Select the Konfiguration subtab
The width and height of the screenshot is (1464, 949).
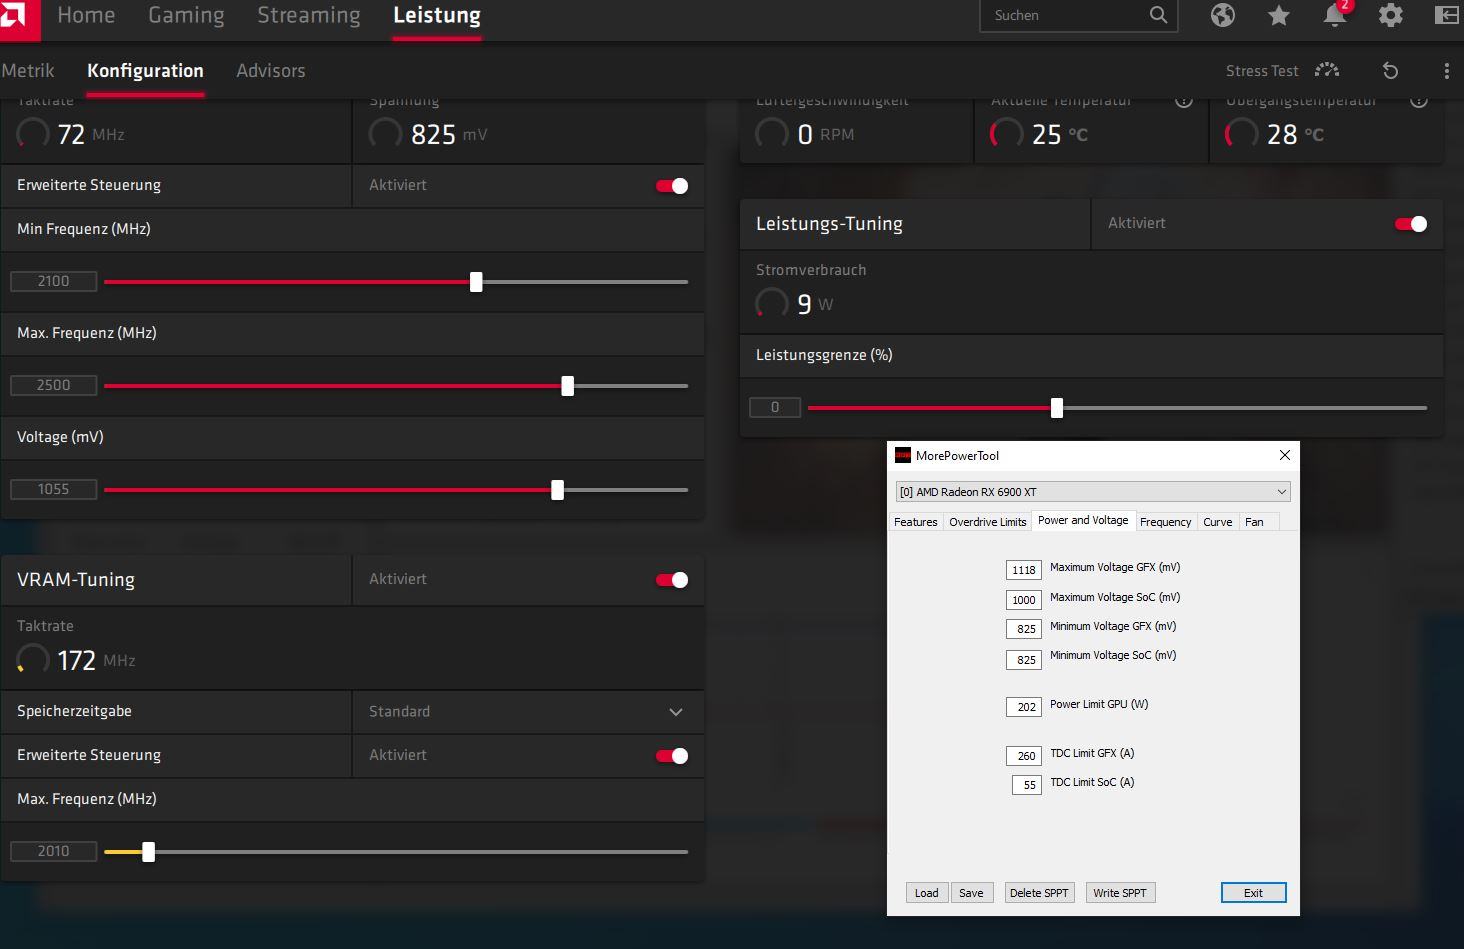(x=145, y=71)
